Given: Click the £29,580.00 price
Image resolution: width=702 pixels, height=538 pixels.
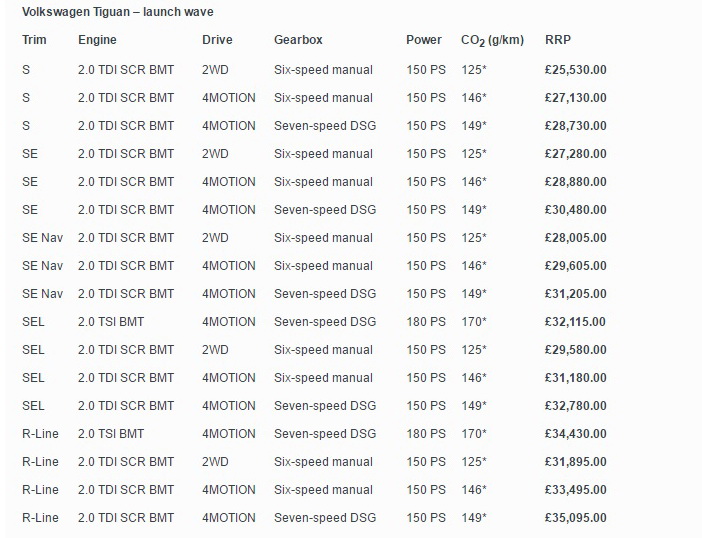Looking at the screenshot, I should pyautogui.click(x=576, y=350).
